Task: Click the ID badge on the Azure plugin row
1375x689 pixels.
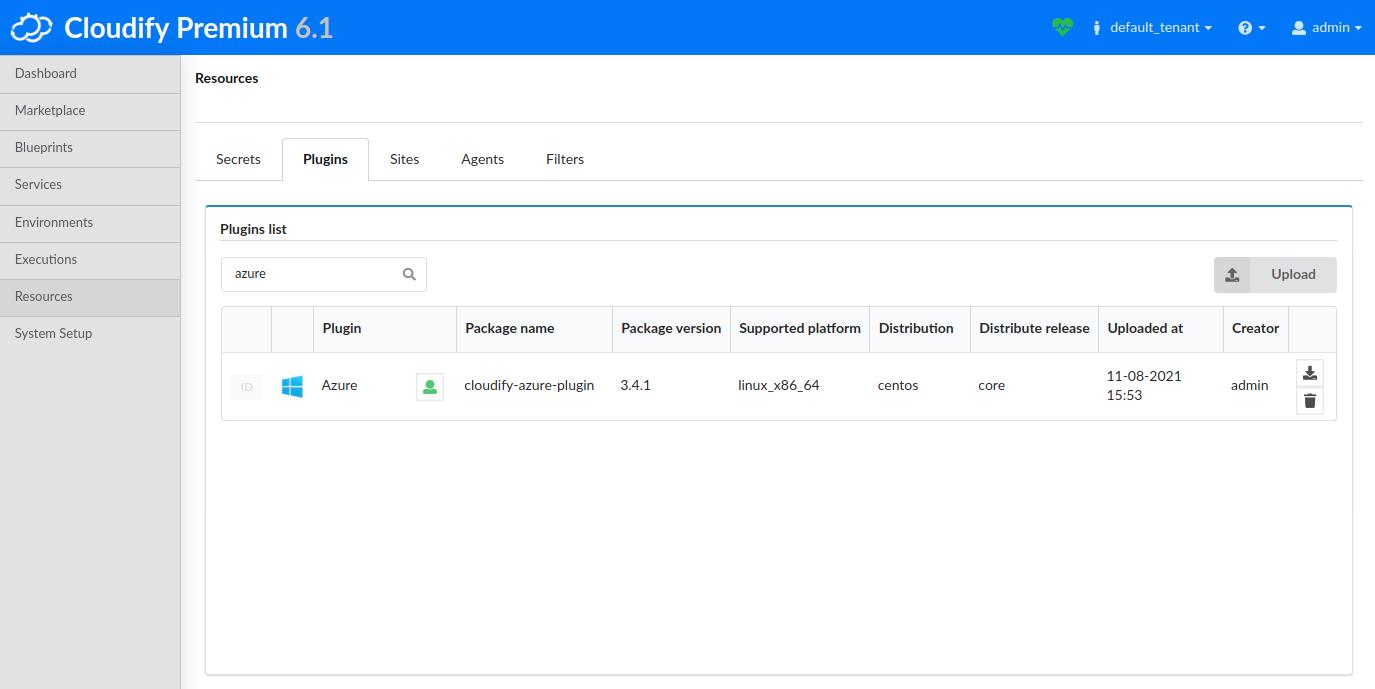Action: (x=246, y=386)
